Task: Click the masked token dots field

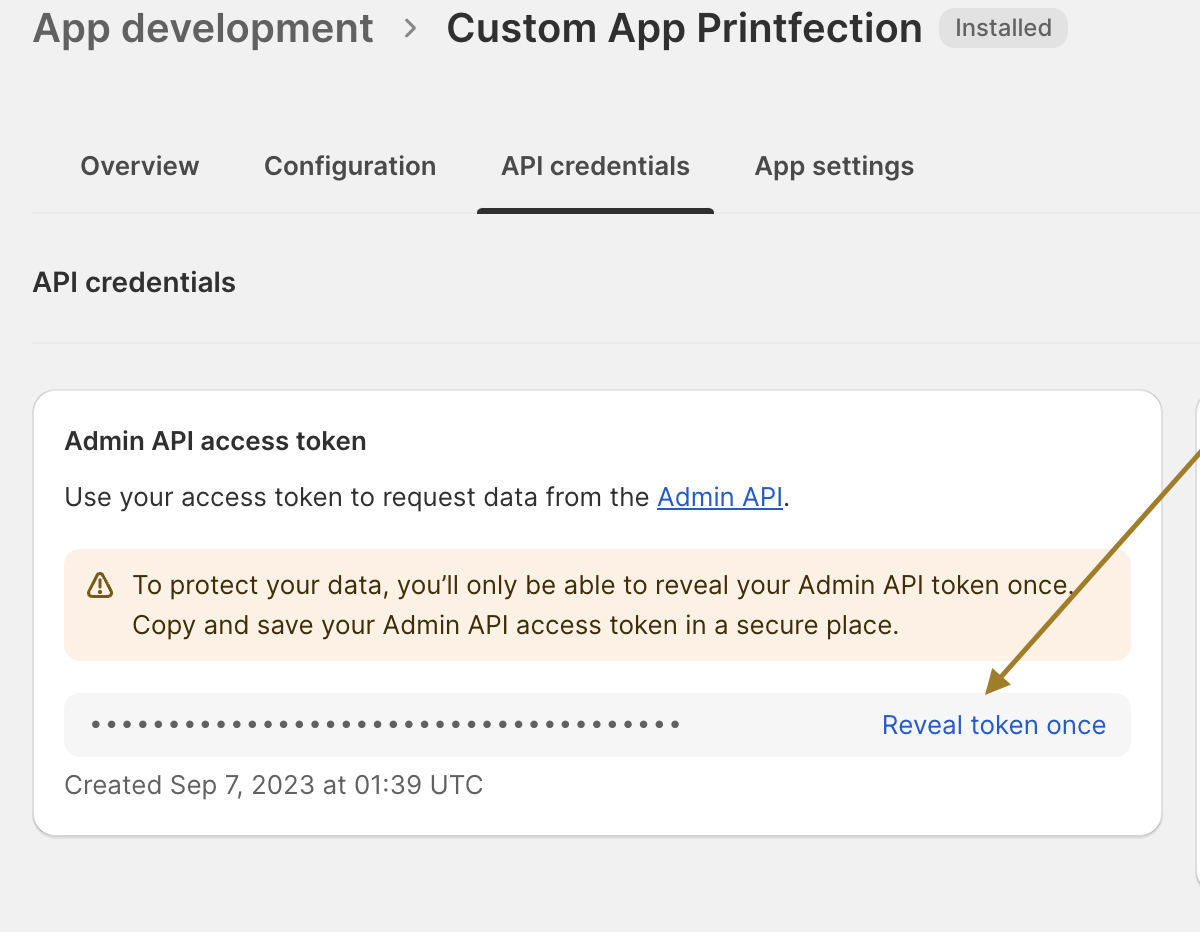Action: pos(386,725)
